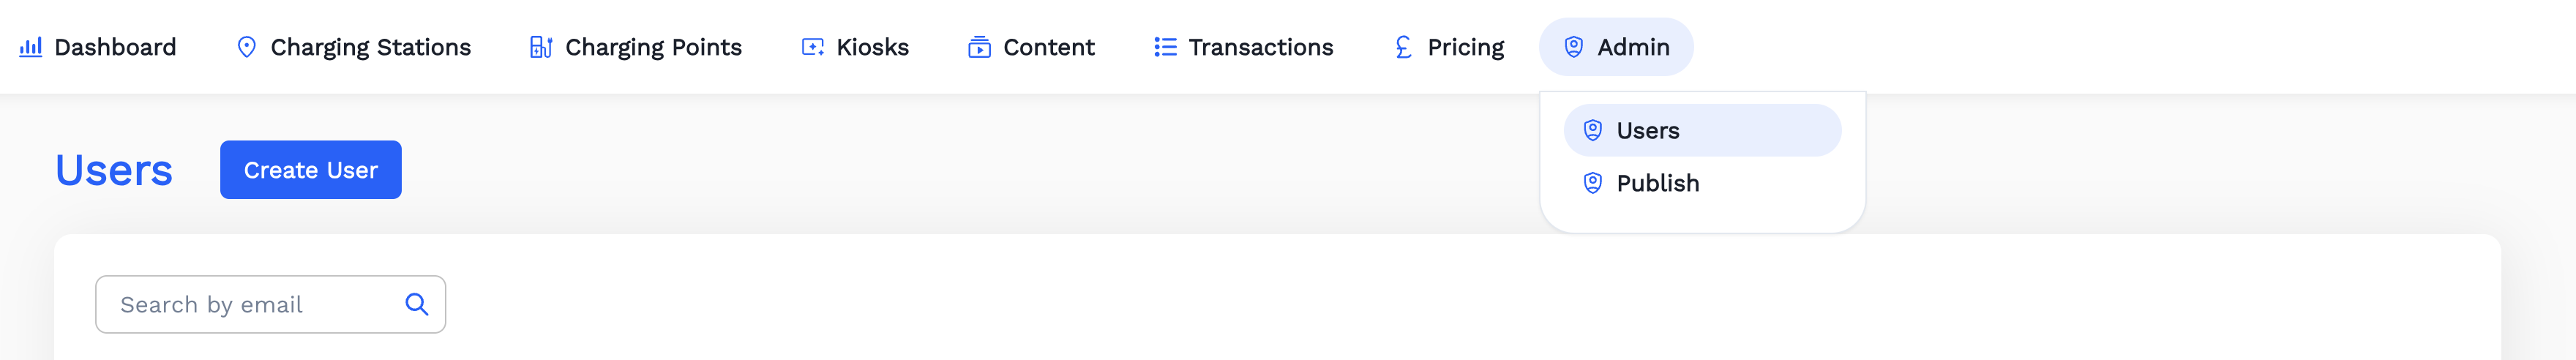Click the Users shield icon in dropdown
The image size is (2576, 360).
pos(1593,130)
